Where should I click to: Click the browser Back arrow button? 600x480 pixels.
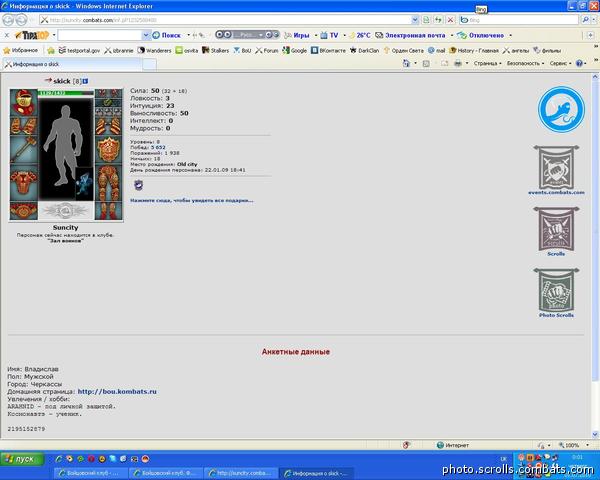[8, 20]
